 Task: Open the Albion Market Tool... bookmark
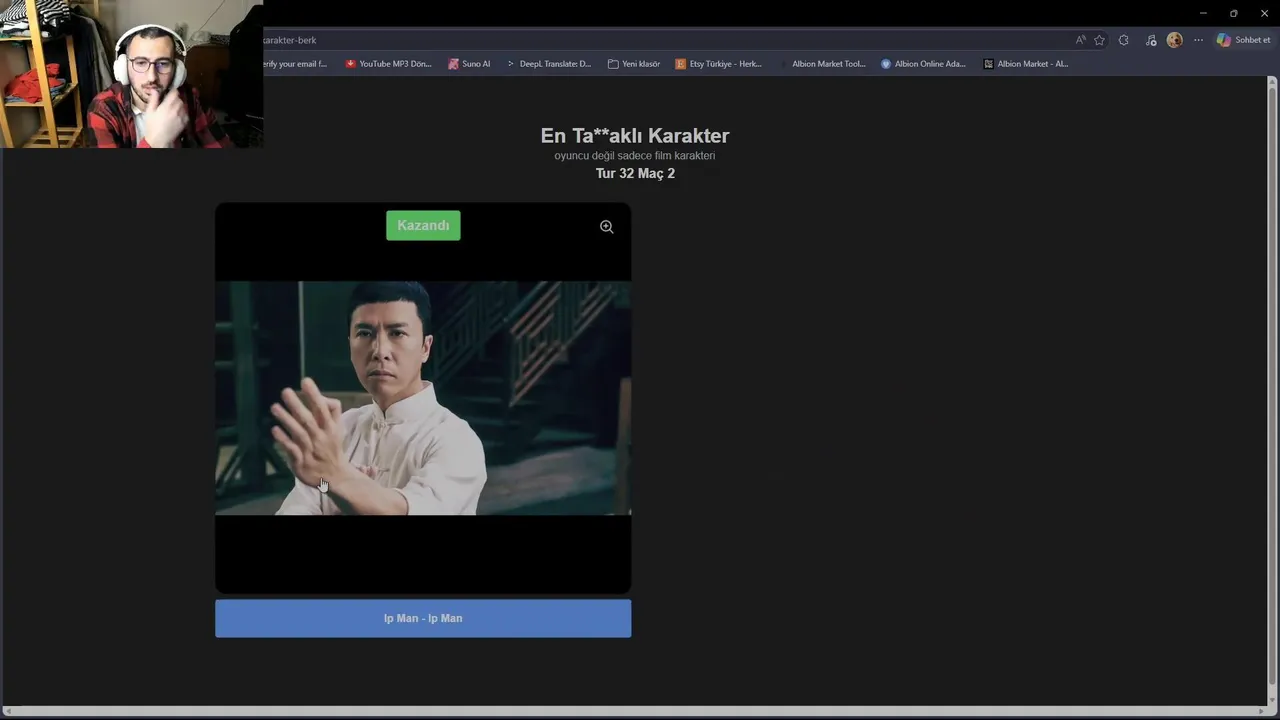[x=822, y=64]
